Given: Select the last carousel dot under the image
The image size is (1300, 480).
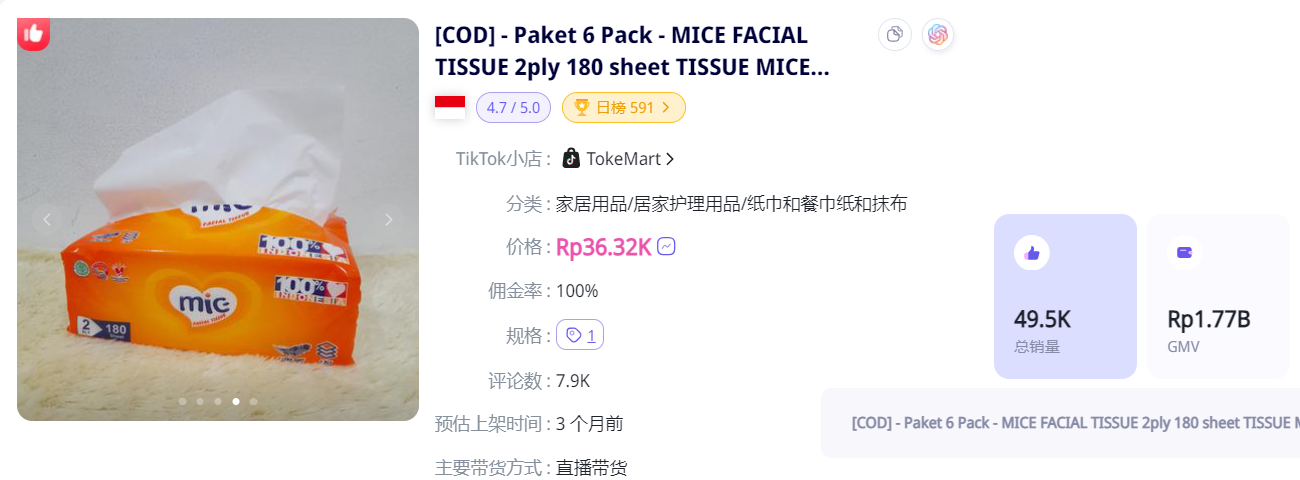Looking at the screenshot, I should 254,401.
